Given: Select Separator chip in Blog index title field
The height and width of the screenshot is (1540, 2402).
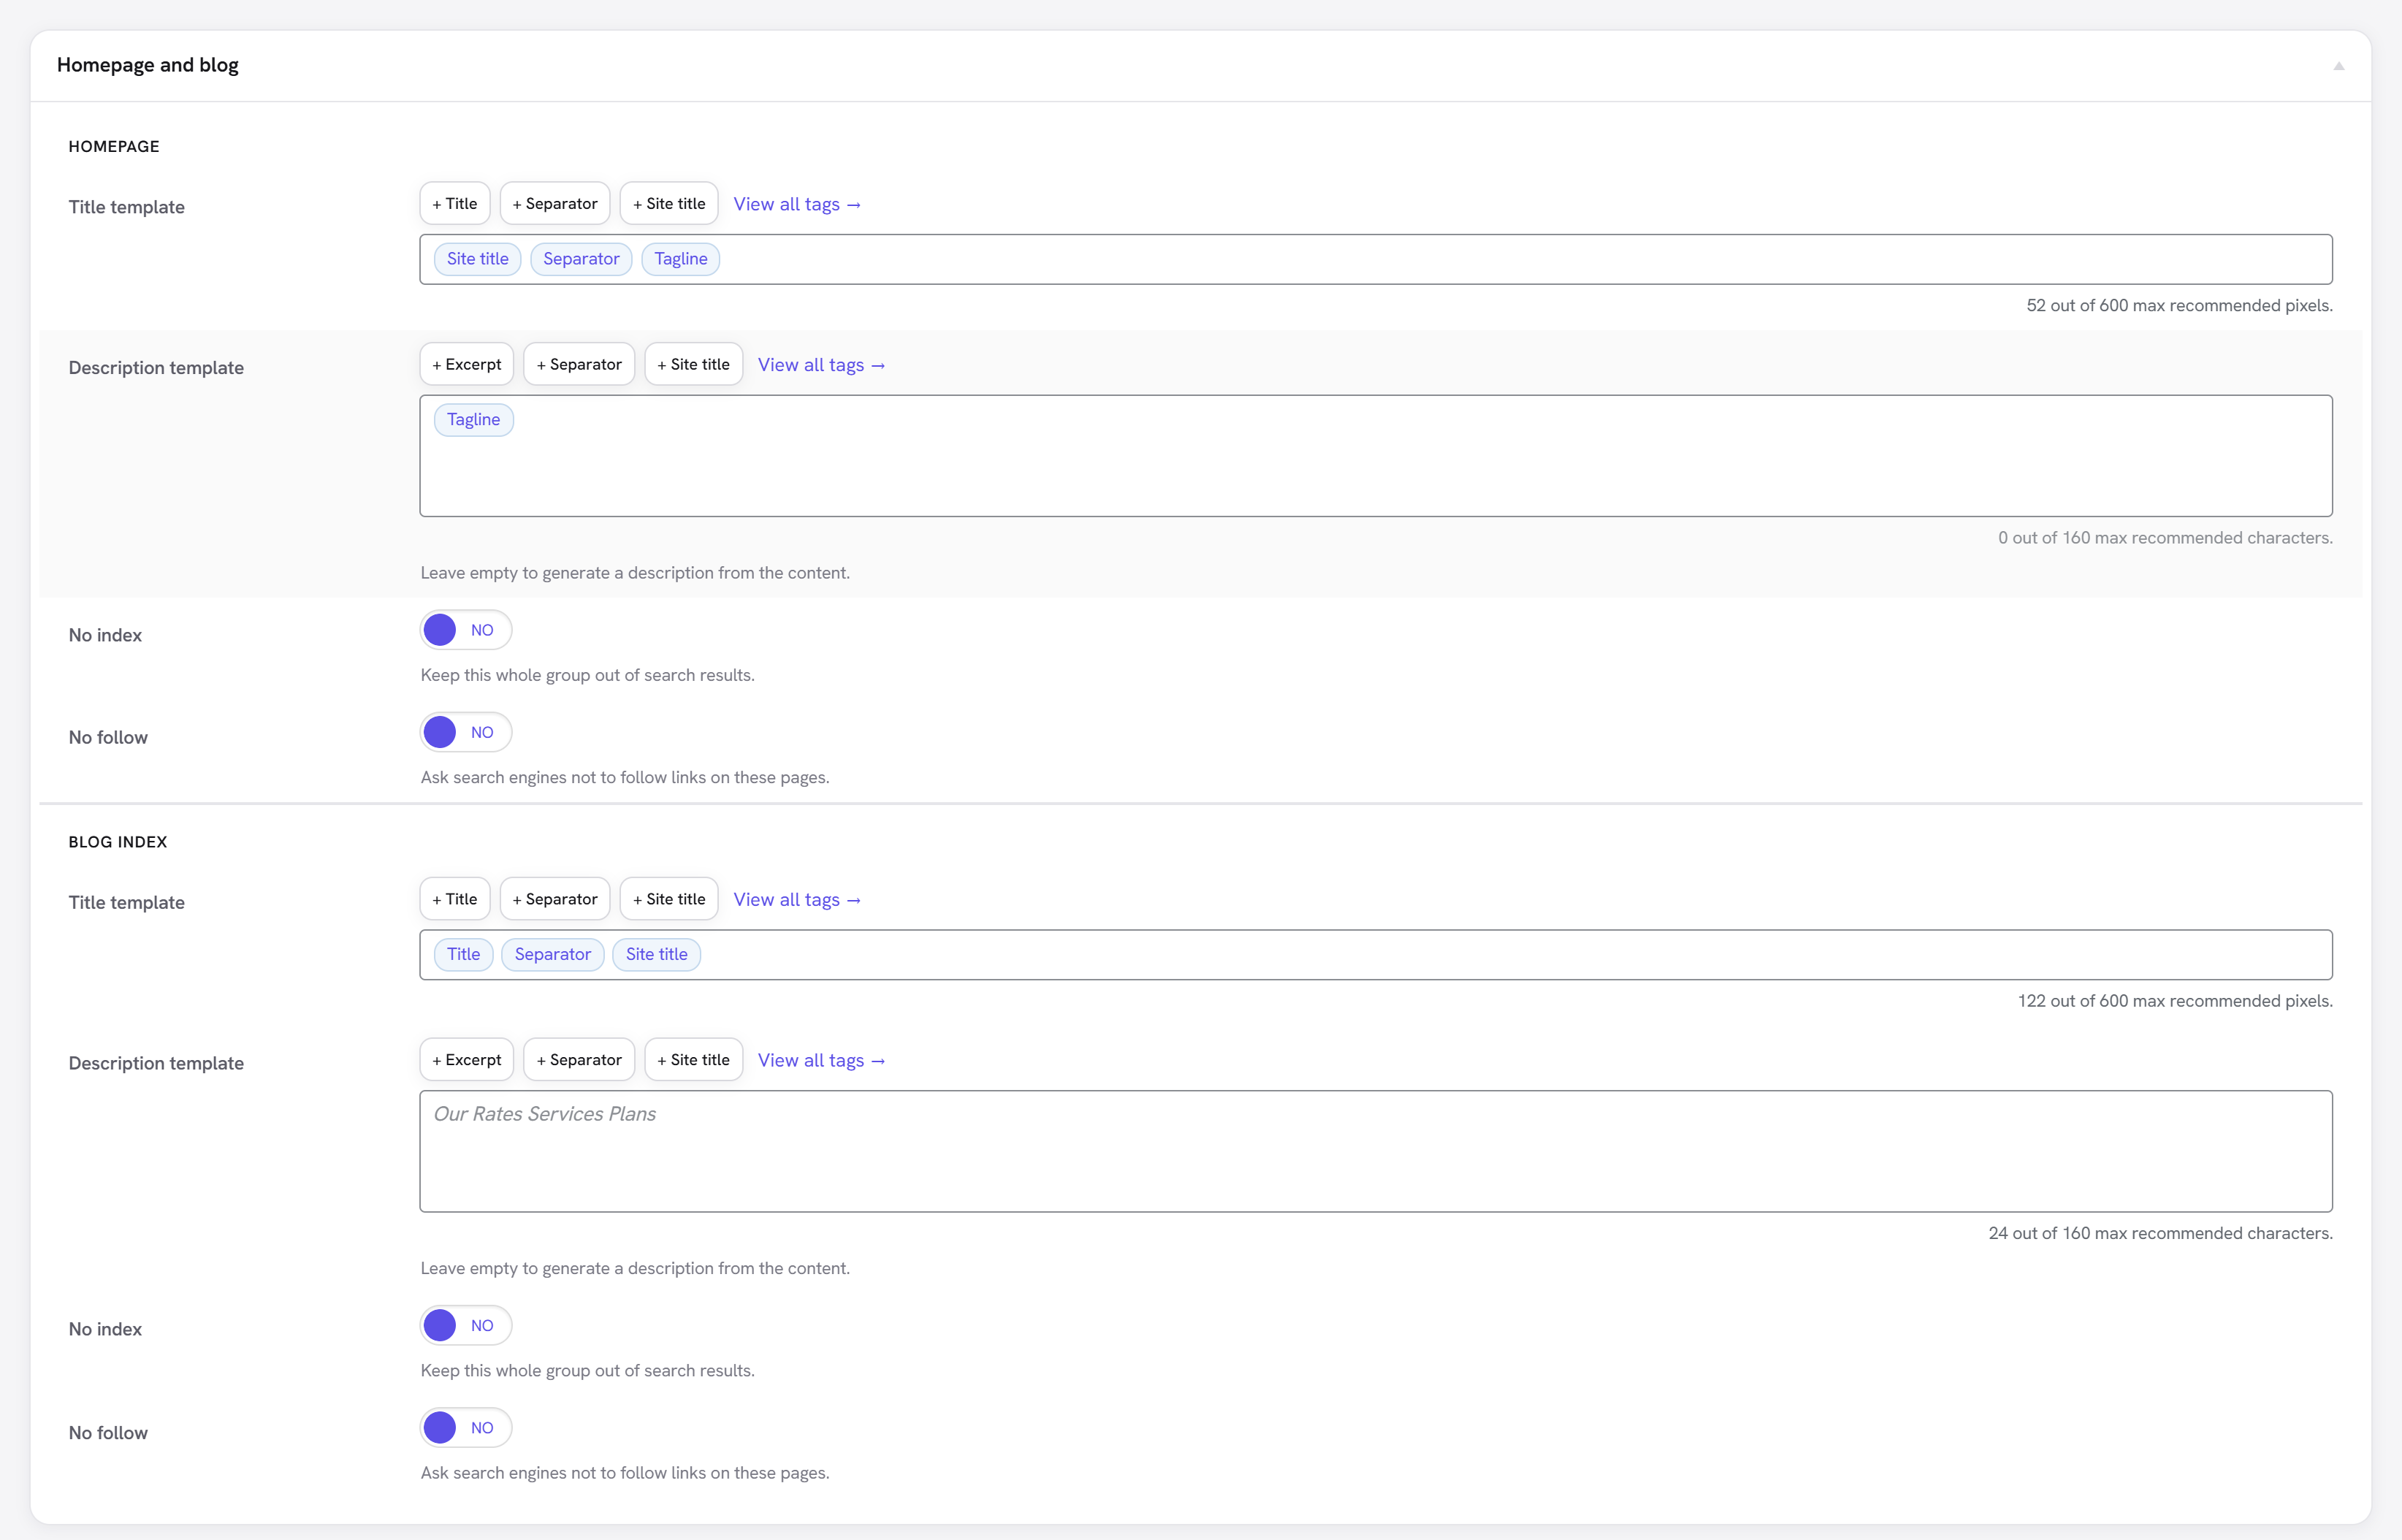Looking at the screenshot, I should (553, 954).
